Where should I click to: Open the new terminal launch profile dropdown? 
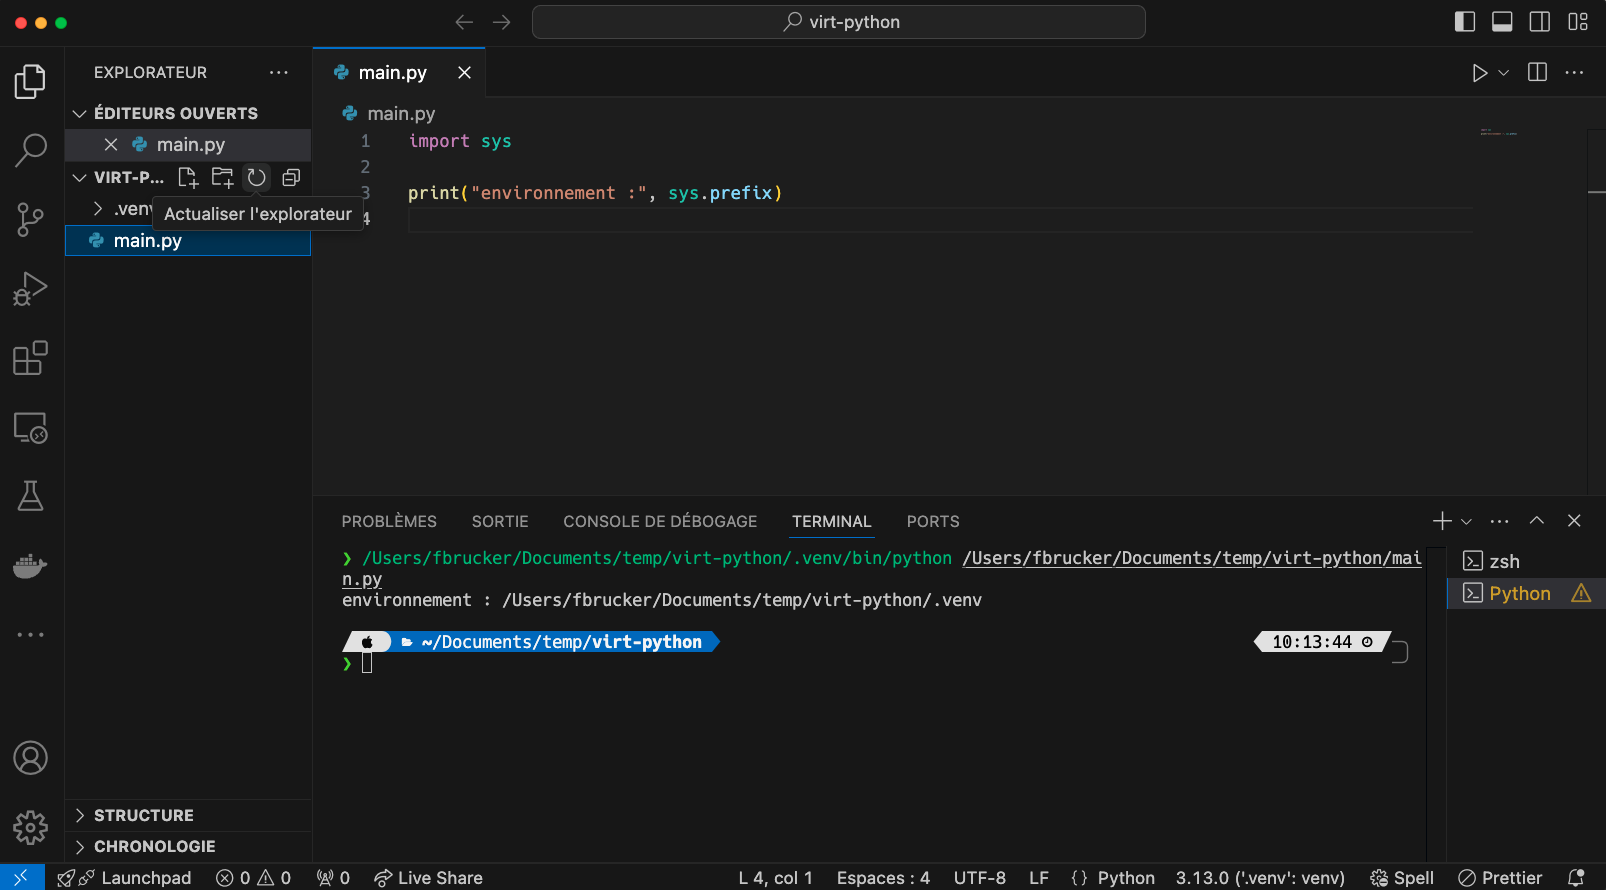tap(1467, 521)
